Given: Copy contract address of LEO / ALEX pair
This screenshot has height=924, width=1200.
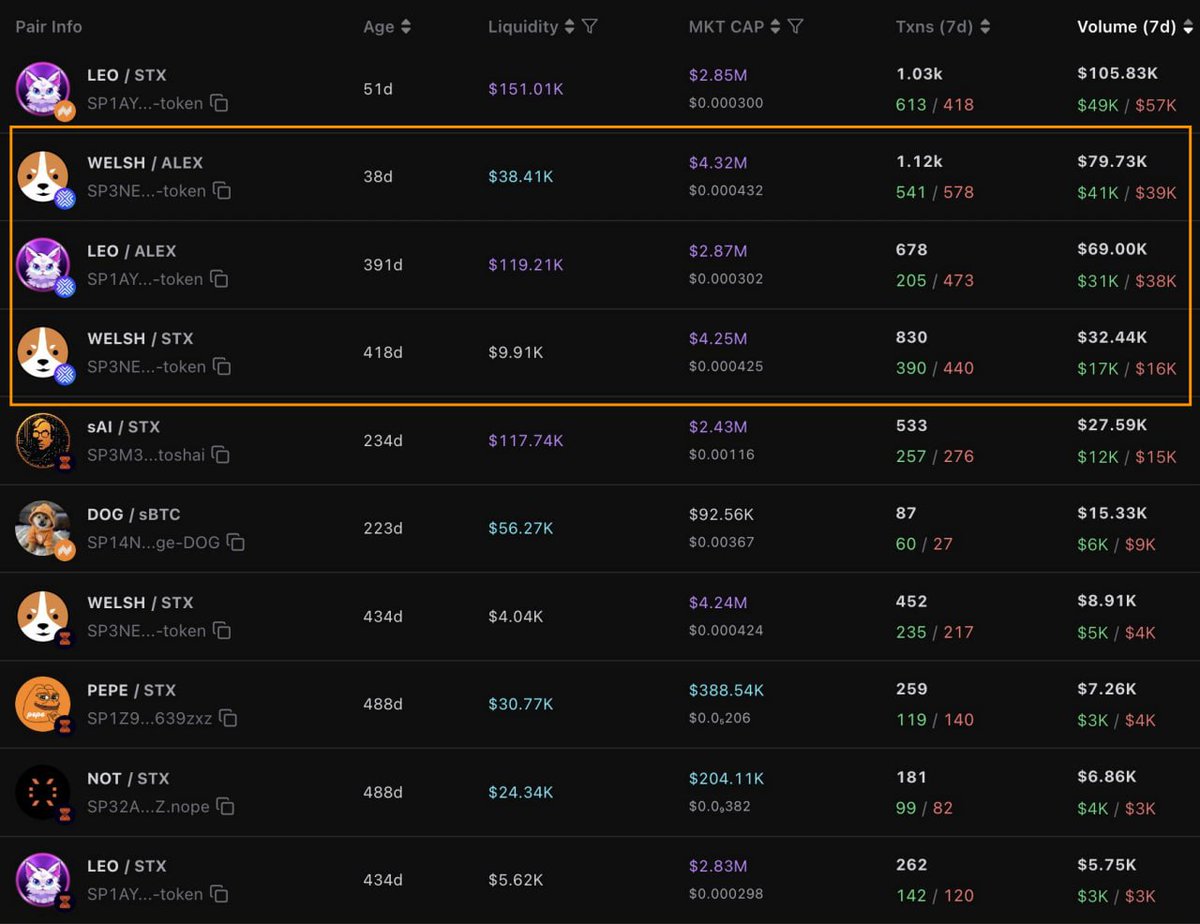Looking at the screenshot, I should pos(220,279).
